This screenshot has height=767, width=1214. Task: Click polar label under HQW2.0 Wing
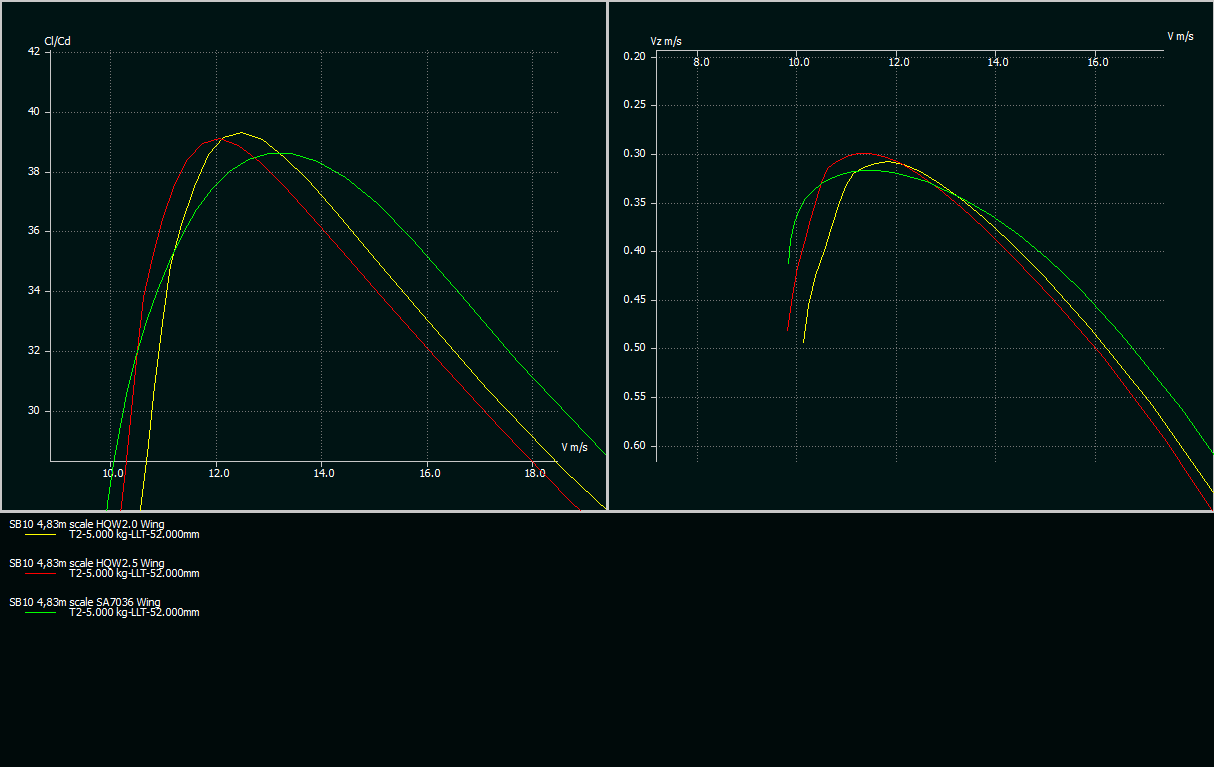(134, 534)
